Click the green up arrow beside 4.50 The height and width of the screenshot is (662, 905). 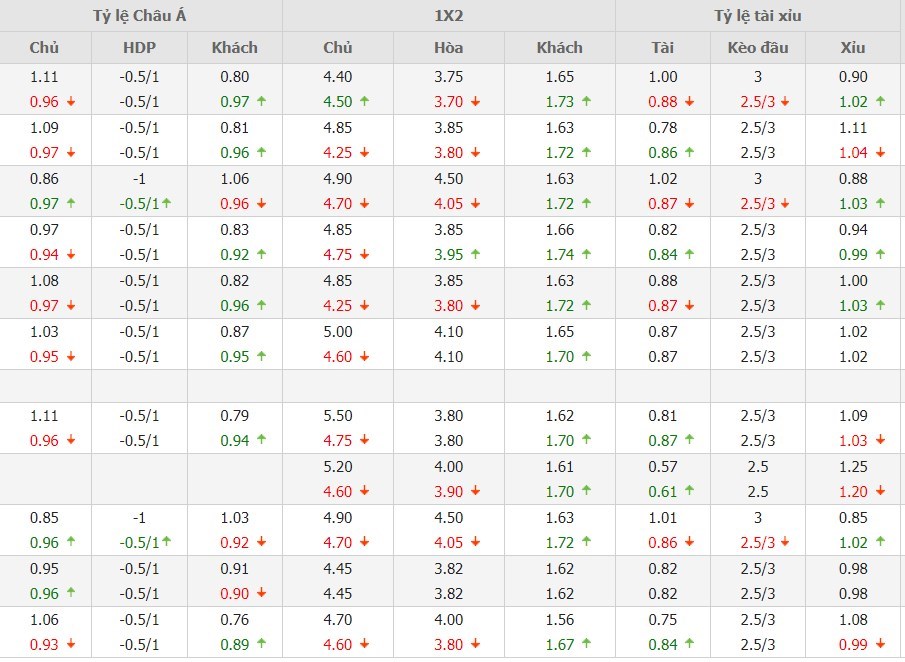point(365,101)
